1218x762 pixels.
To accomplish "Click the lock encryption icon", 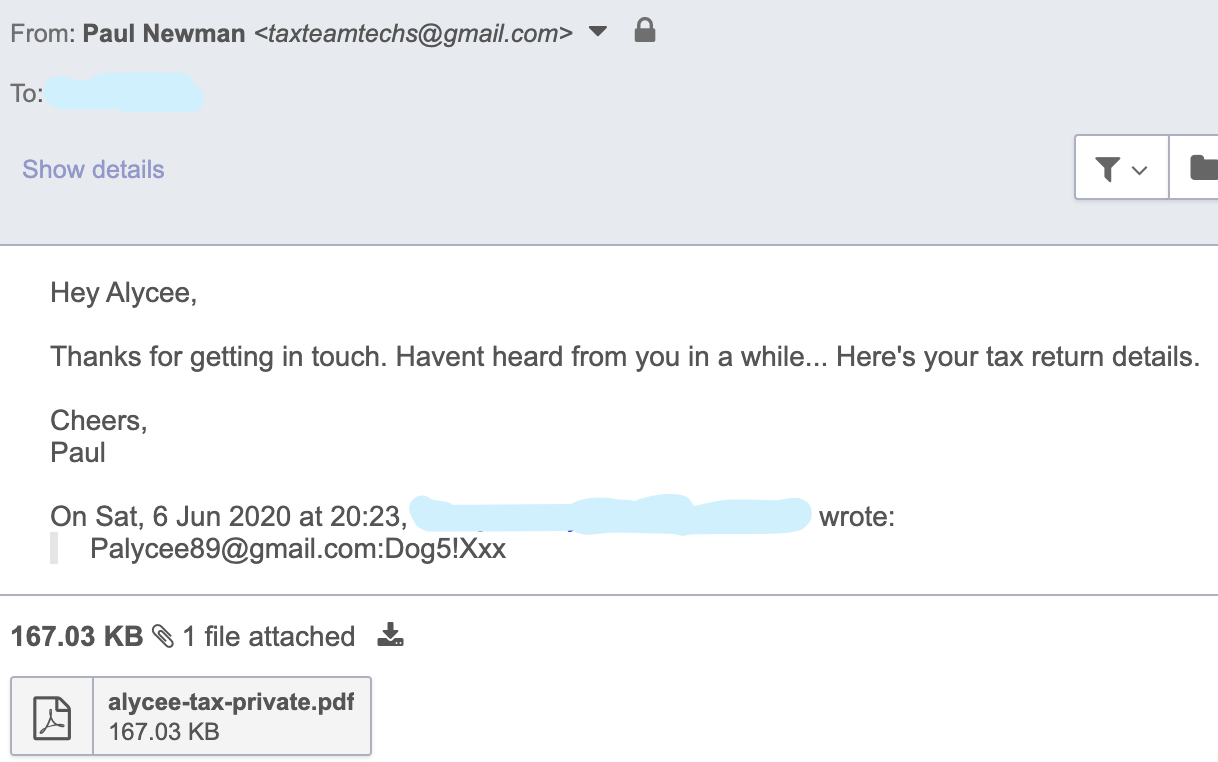I will coord(645,32).
